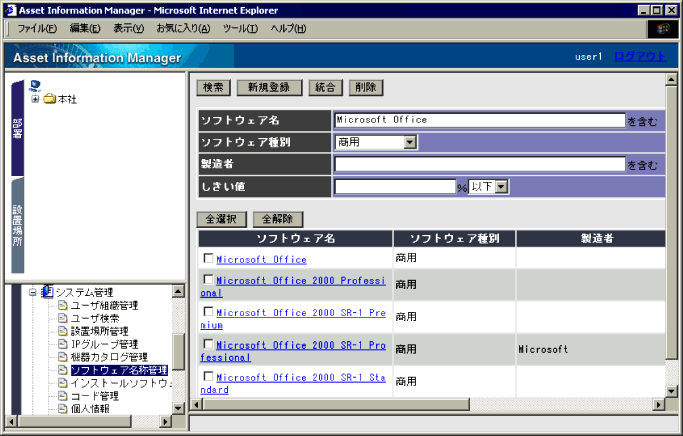Click the ログアウト link
The image size is (683, 436).
[640, 57]
